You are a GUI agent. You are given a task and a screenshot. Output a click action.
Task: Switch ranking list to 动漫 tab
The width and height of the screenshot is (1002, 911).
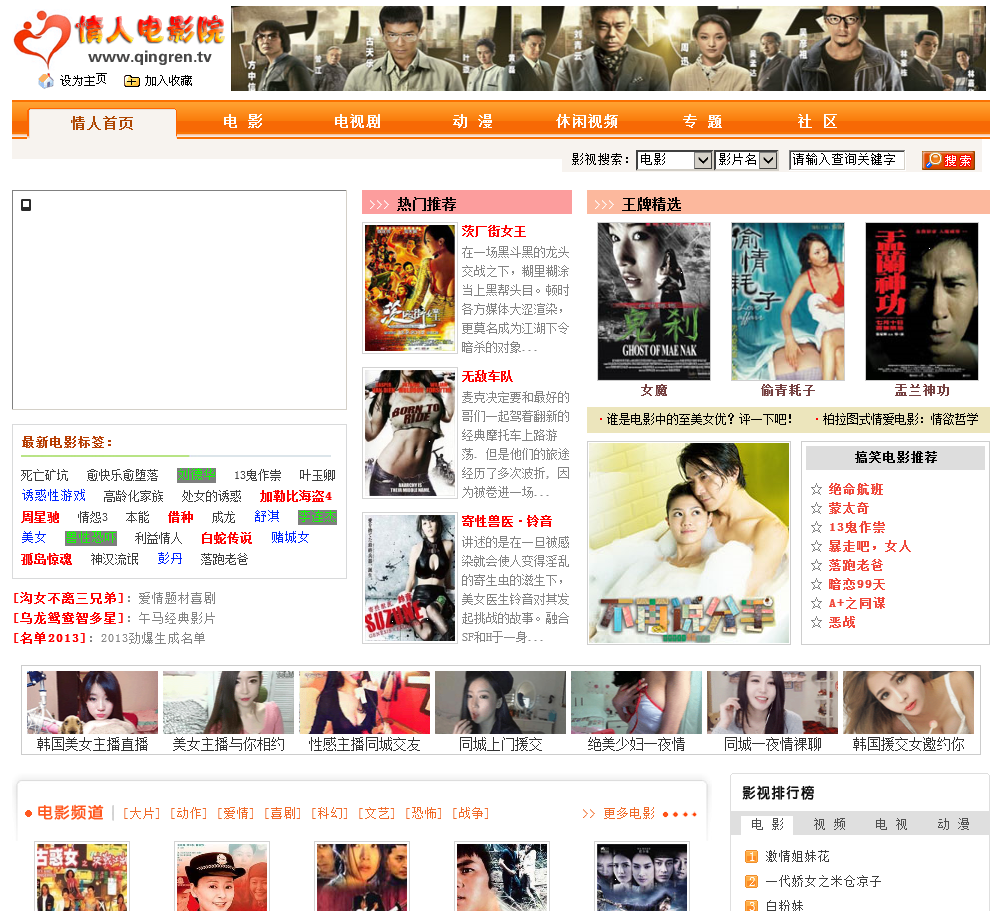coord(953,825)
